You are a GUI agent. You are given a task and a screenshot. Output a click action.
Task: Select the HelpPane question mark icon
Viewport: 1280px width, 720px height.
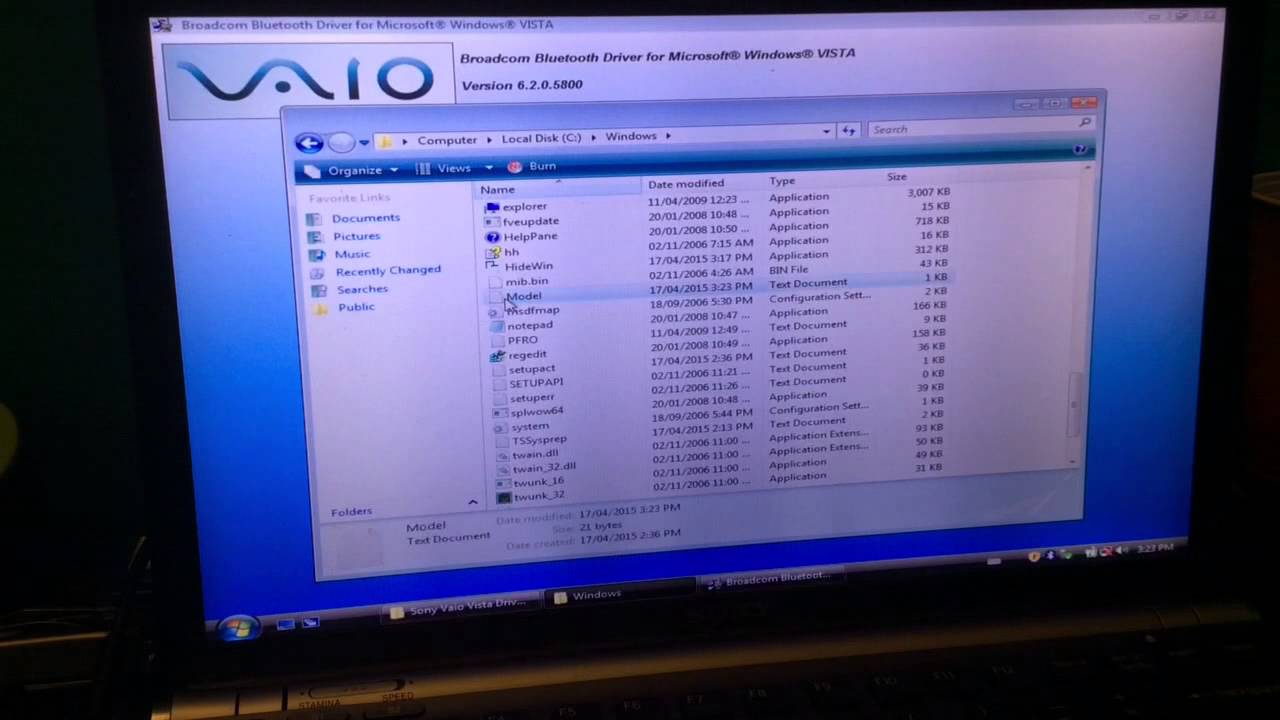click(493, 237)
